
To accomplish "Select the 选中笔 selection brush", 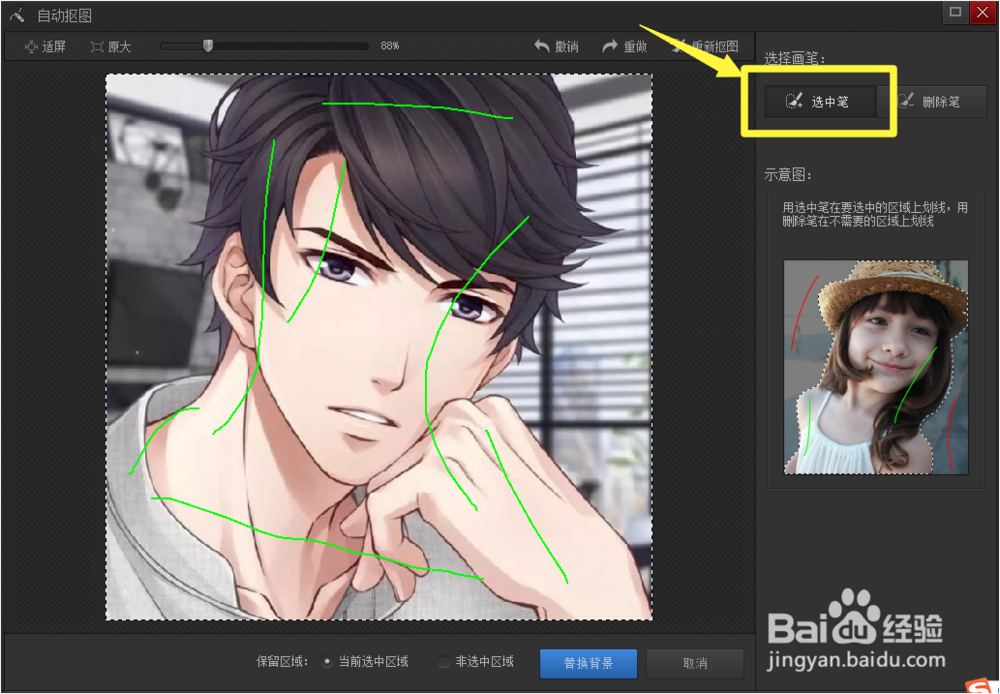I will [821, 101].
